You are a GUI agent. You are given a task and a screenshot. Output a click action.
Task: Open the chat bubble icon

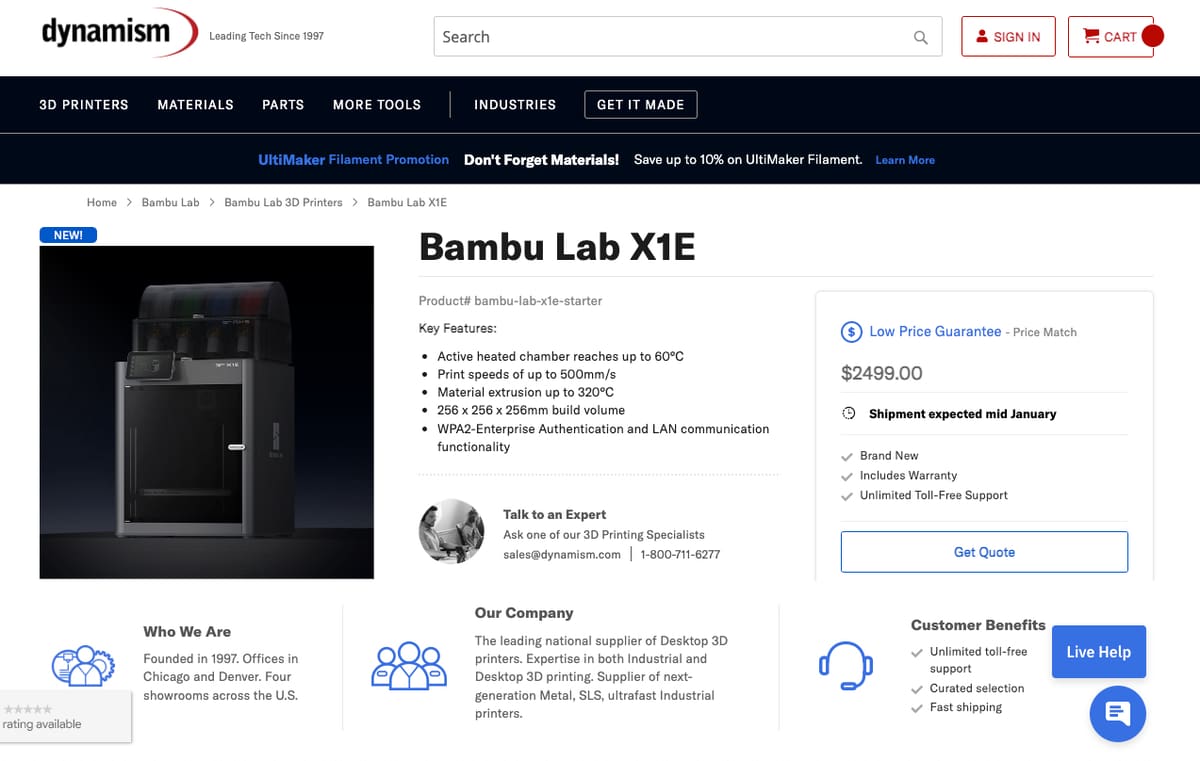coord(1117,714)
